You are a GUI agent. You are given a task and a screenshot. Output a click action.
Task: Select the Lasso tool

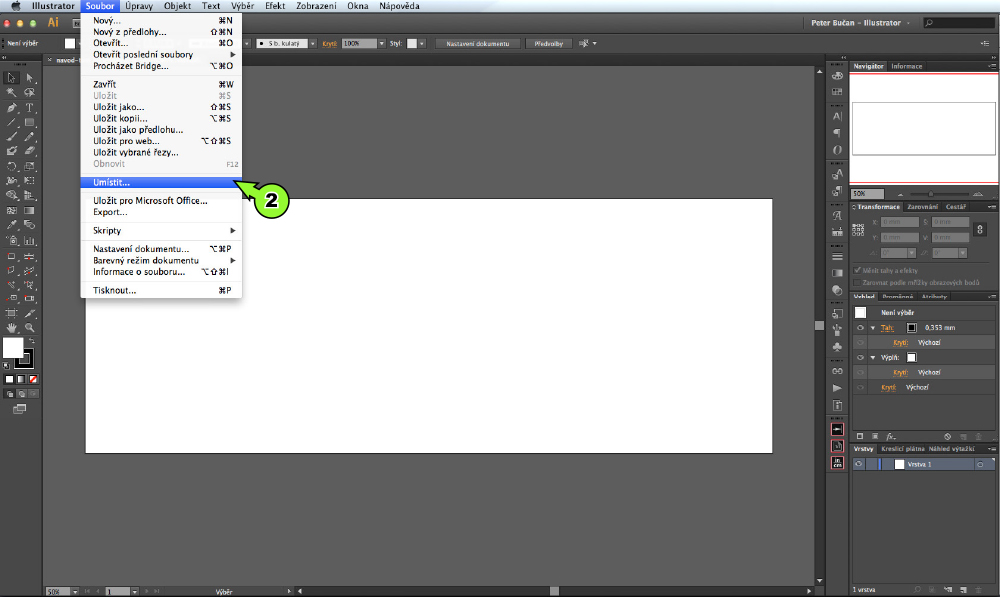(29, 92)
